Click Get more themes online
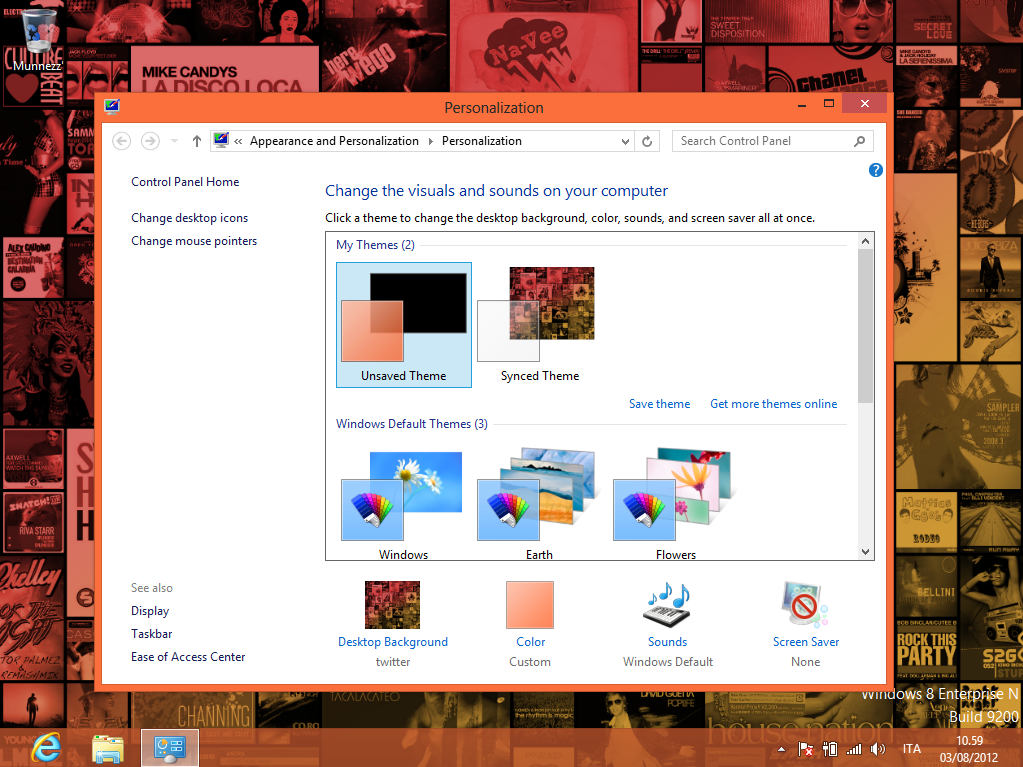Screen dimensions: 1023x767 pyautogui.click(x=774, y=404)
